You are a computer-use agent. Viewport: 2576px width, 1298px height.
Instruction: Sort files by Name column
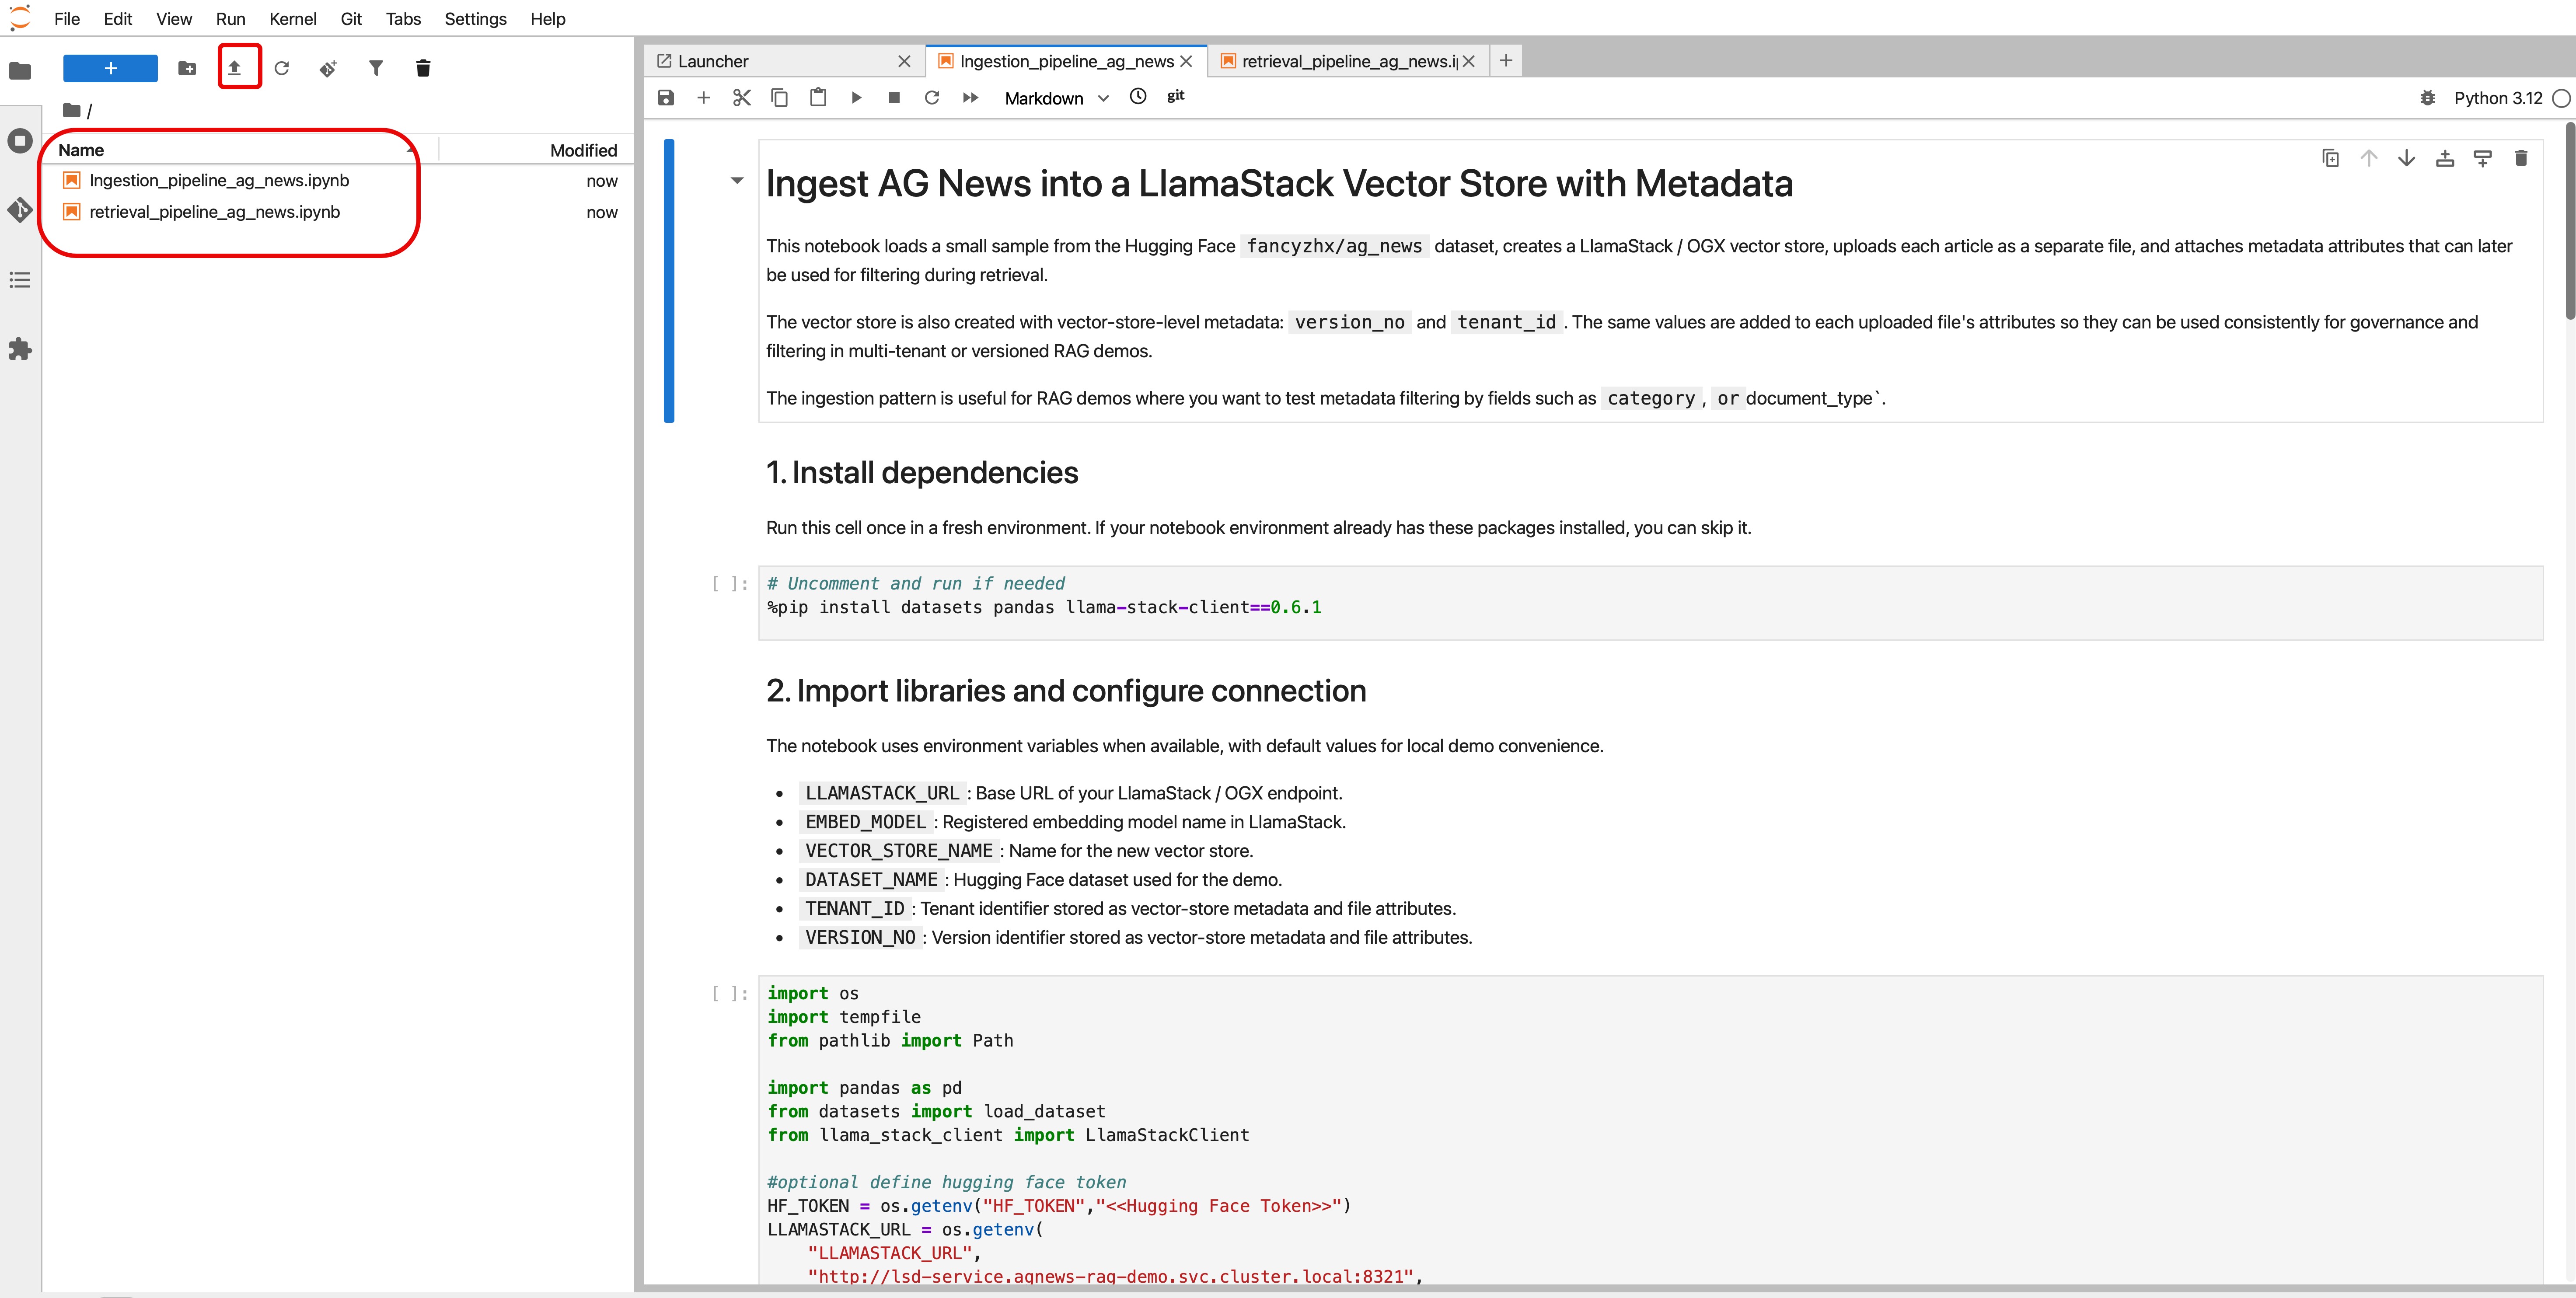point(240,150)
